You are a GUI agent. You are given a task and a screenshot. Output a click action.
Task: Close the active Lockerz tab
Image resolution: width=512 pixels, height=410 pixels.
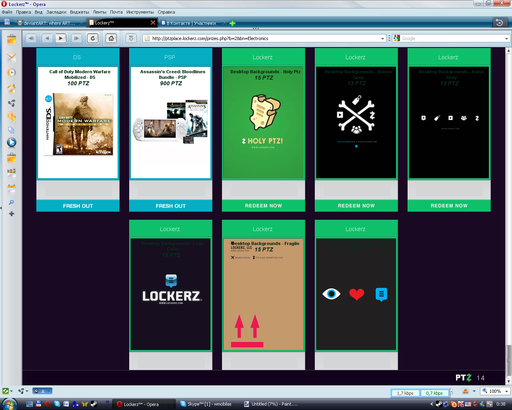point(153,23)
